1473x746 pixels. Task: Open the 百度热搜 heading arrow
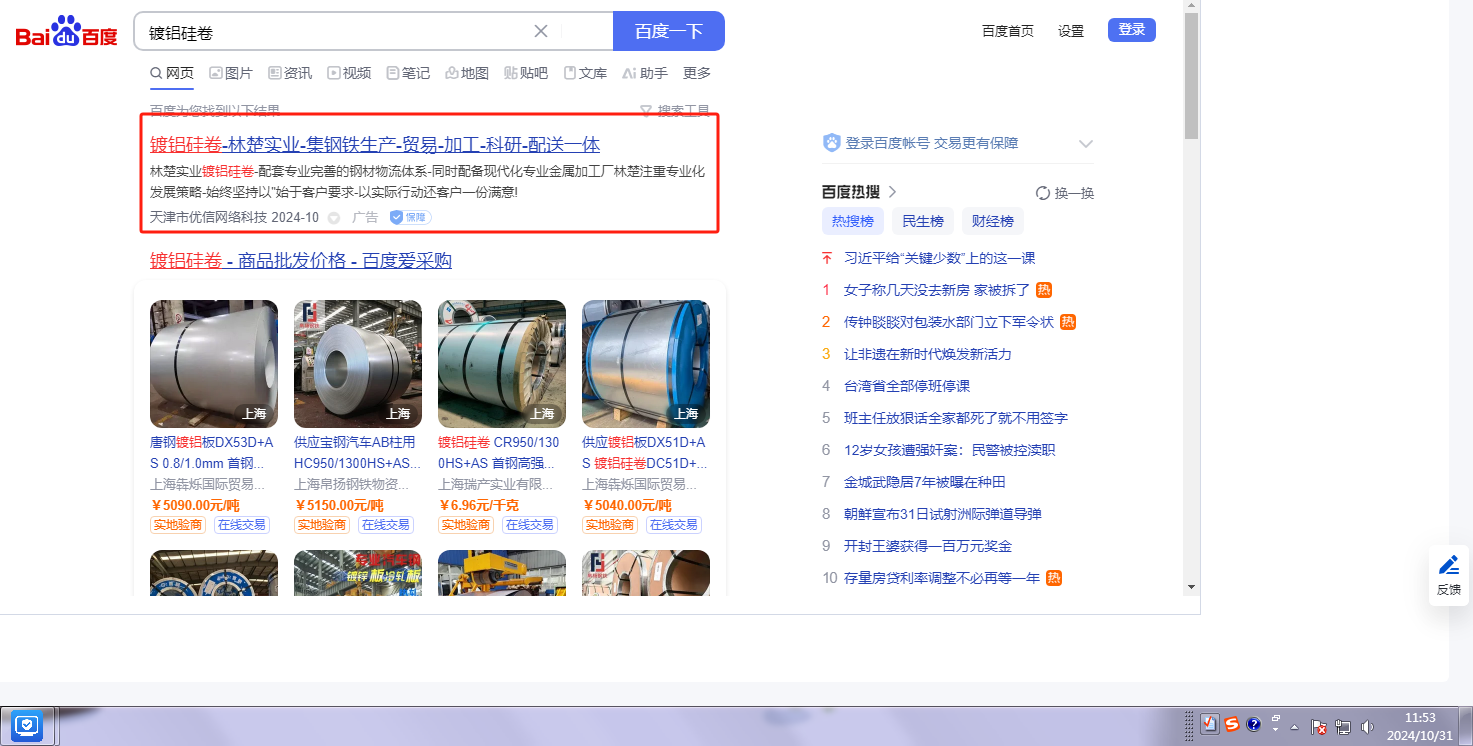click(x=893, y=192)
